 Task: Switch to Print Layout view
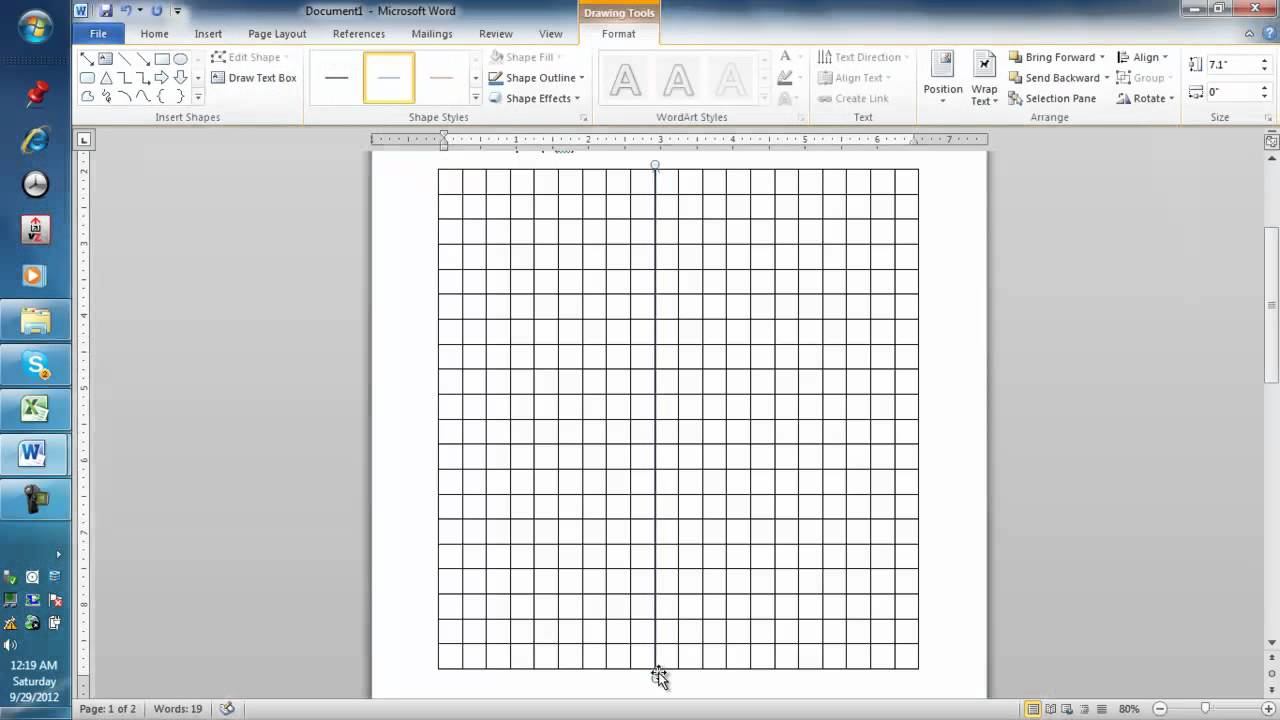(1033, 709)
